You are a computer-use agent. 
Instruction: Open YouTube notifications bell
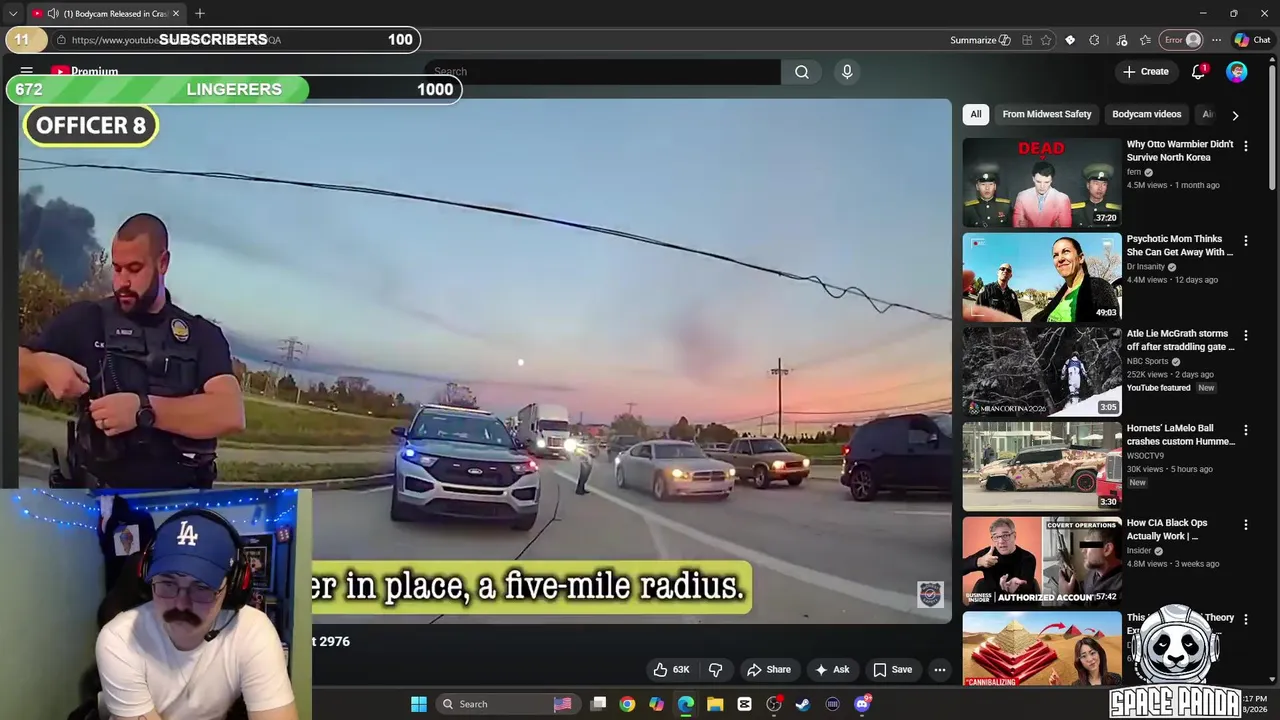(1198, 72)
